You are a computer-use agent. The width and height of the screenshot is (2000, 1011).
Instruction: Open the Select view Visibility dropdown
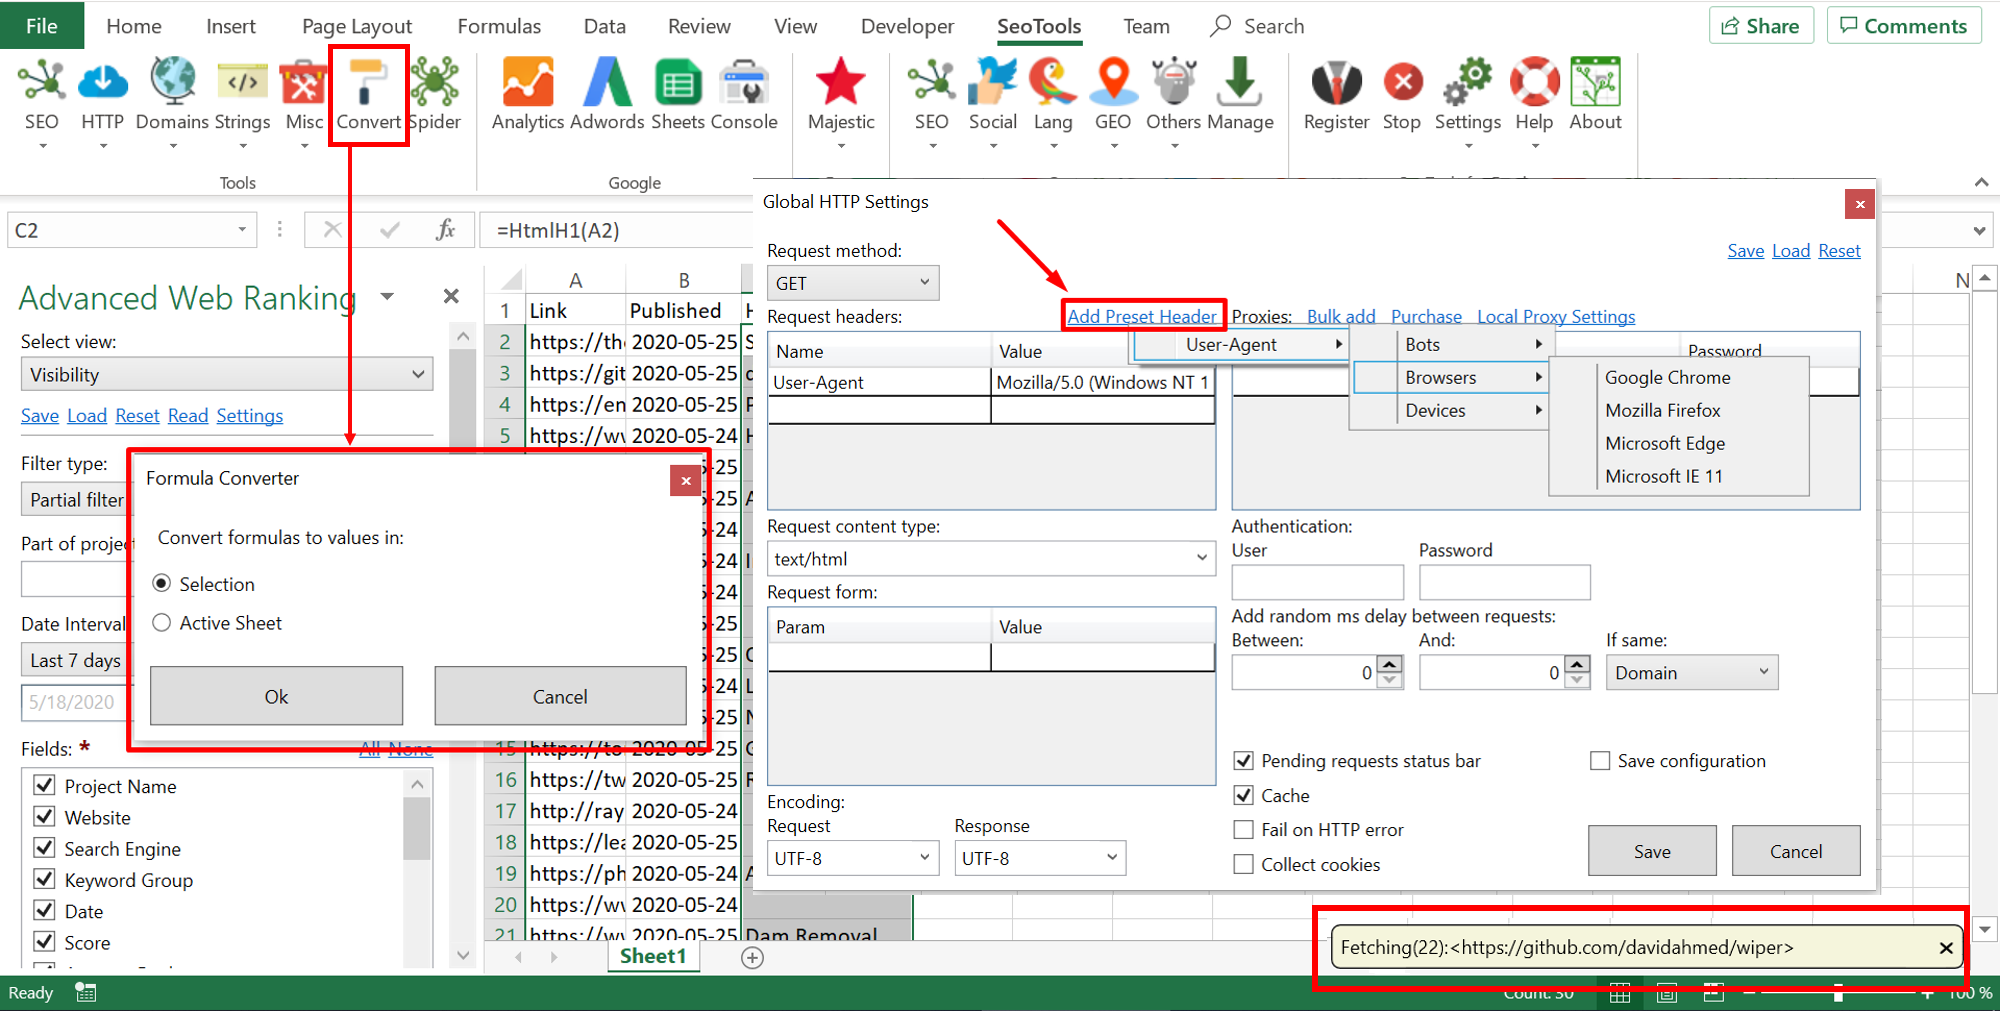tap(227, 374)
